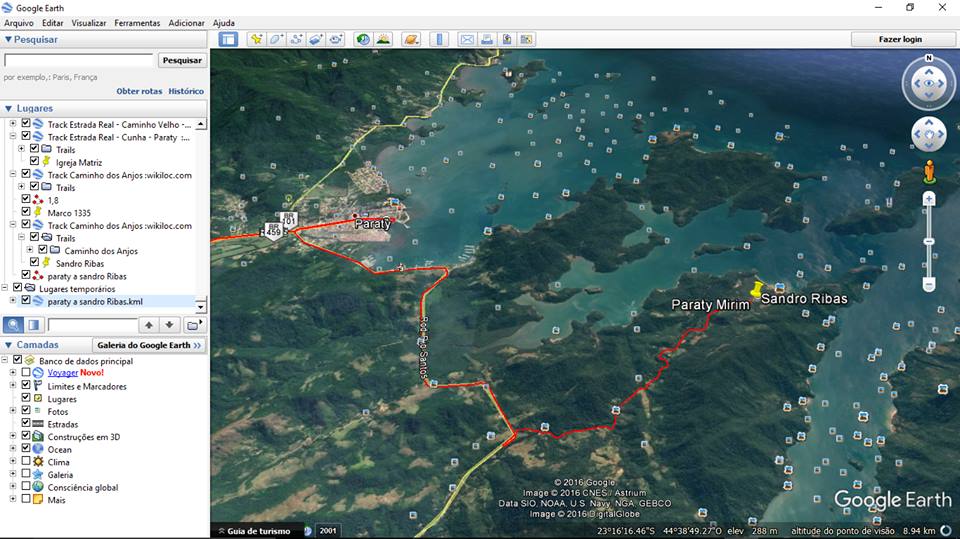Open the Guia de turismo bar
Screen dimensions: 960x539
tap(258, 531)
